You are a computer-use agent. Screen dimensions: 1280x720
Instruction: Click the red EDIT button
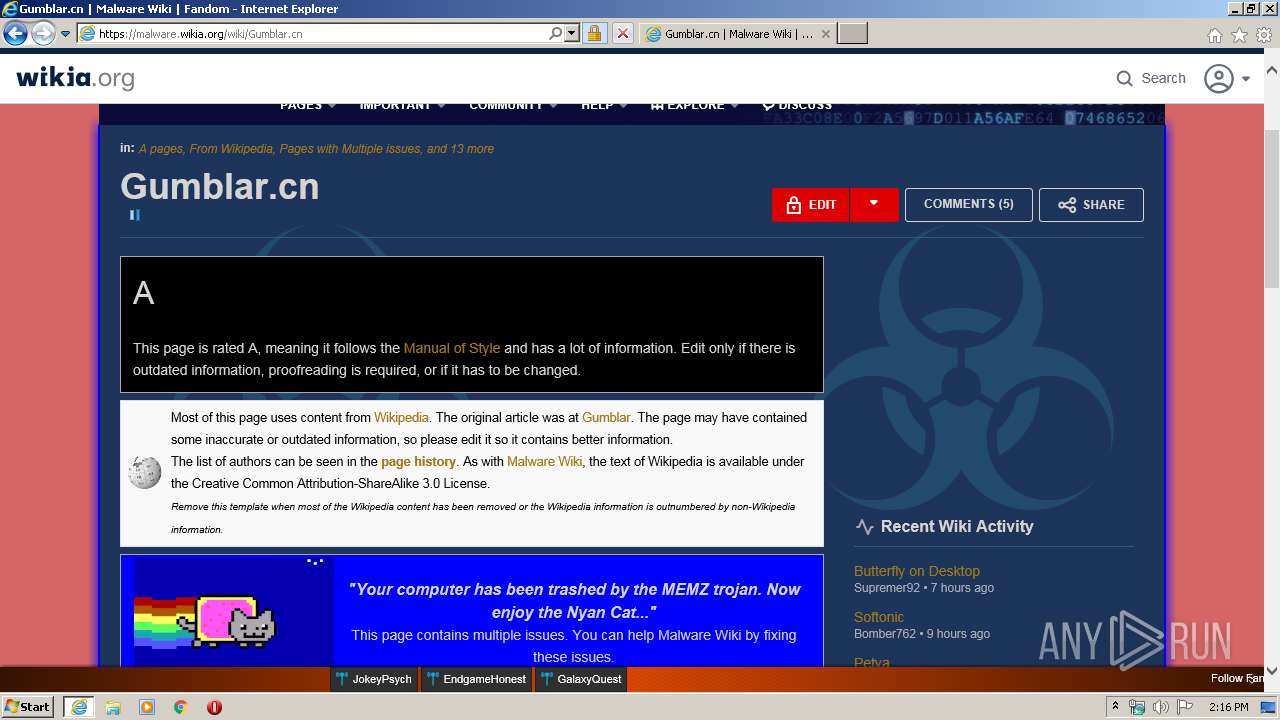tap(811, 204)
